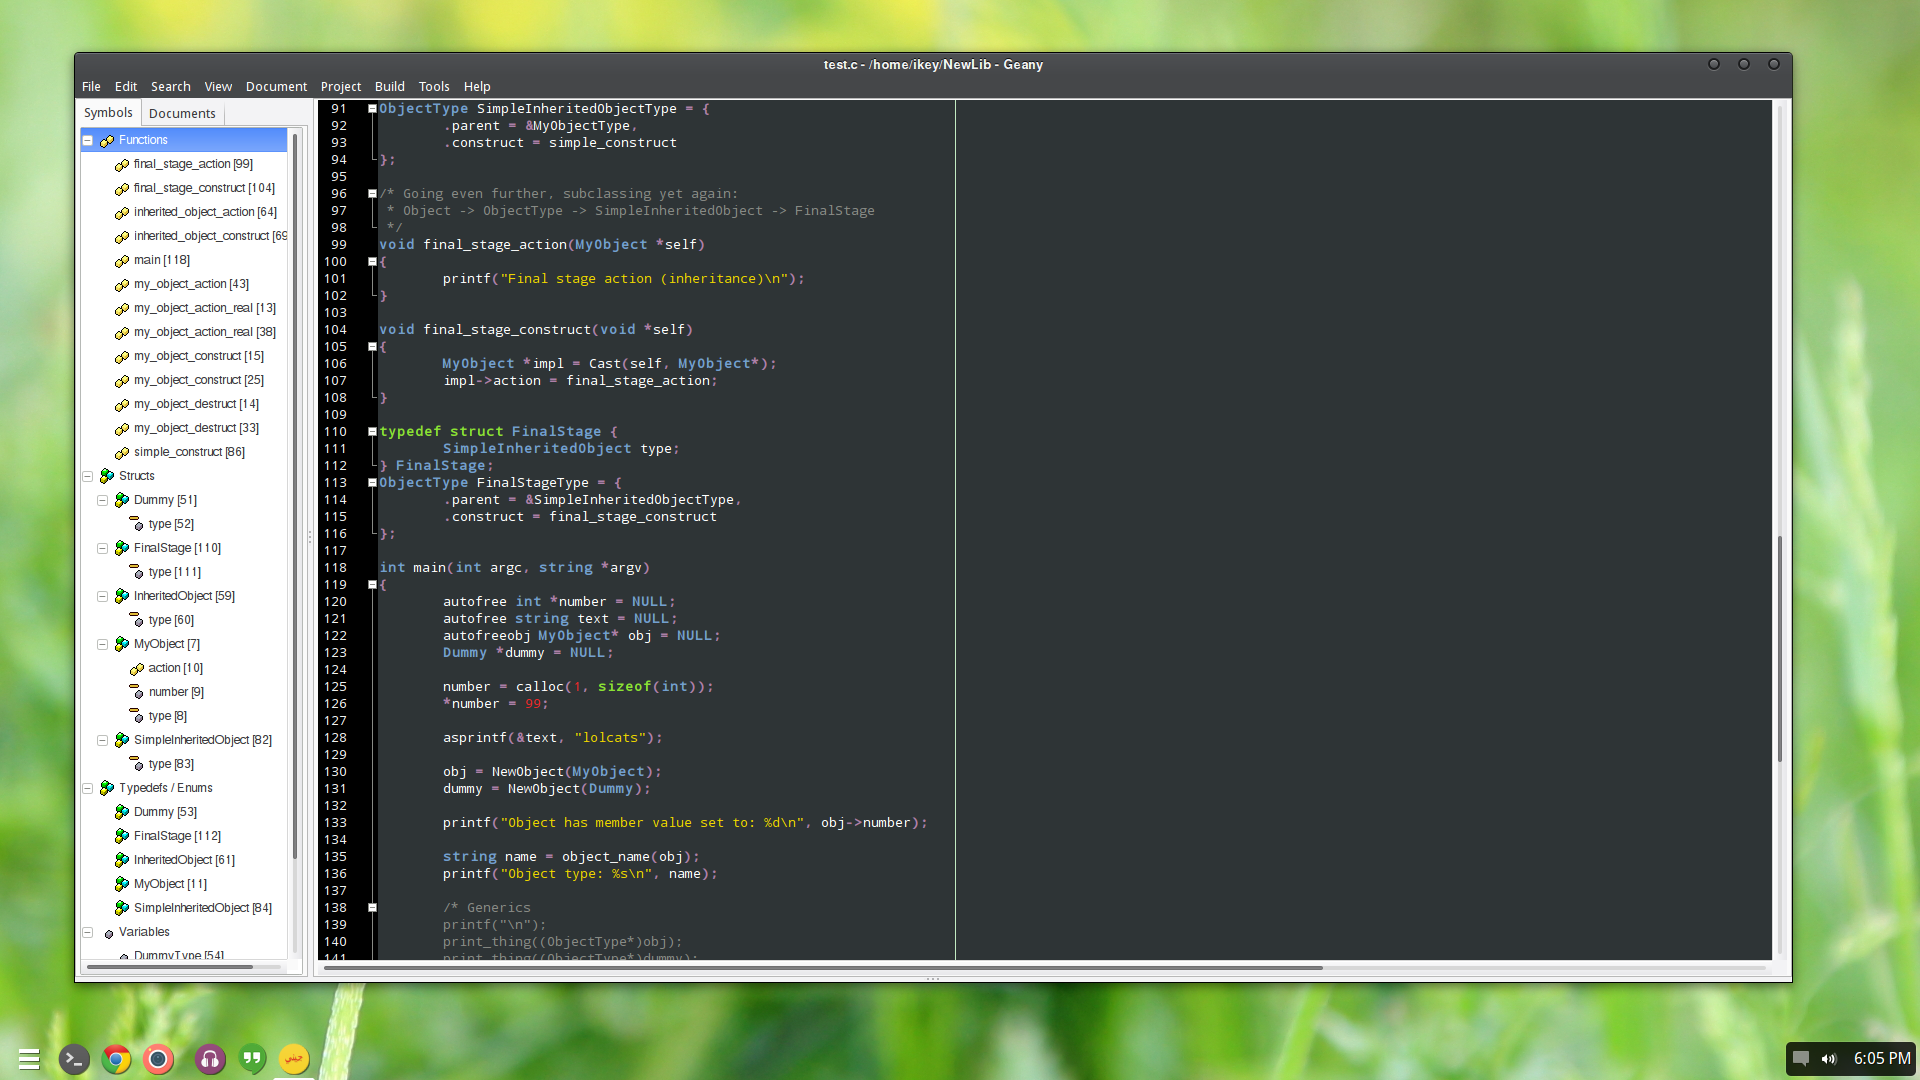Launch the terminal from the panel

tap(74, 1059)
